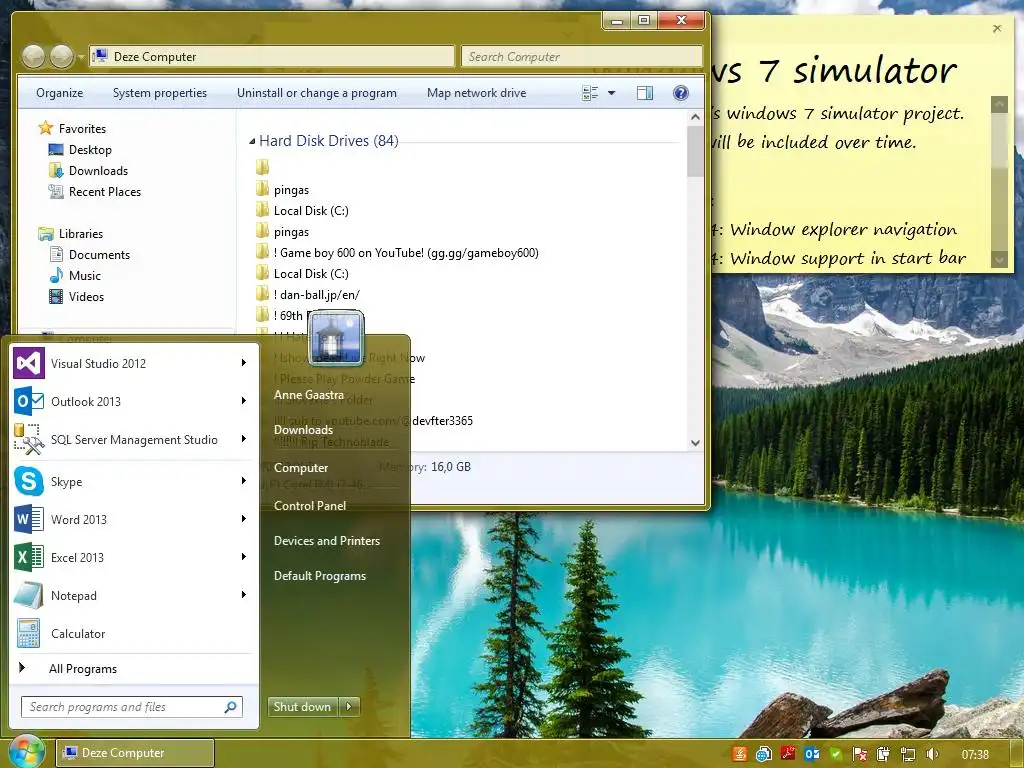Screen dimensions: 1024x768
Task: Click the network connection tray icon
Action: tap(908, 754)
